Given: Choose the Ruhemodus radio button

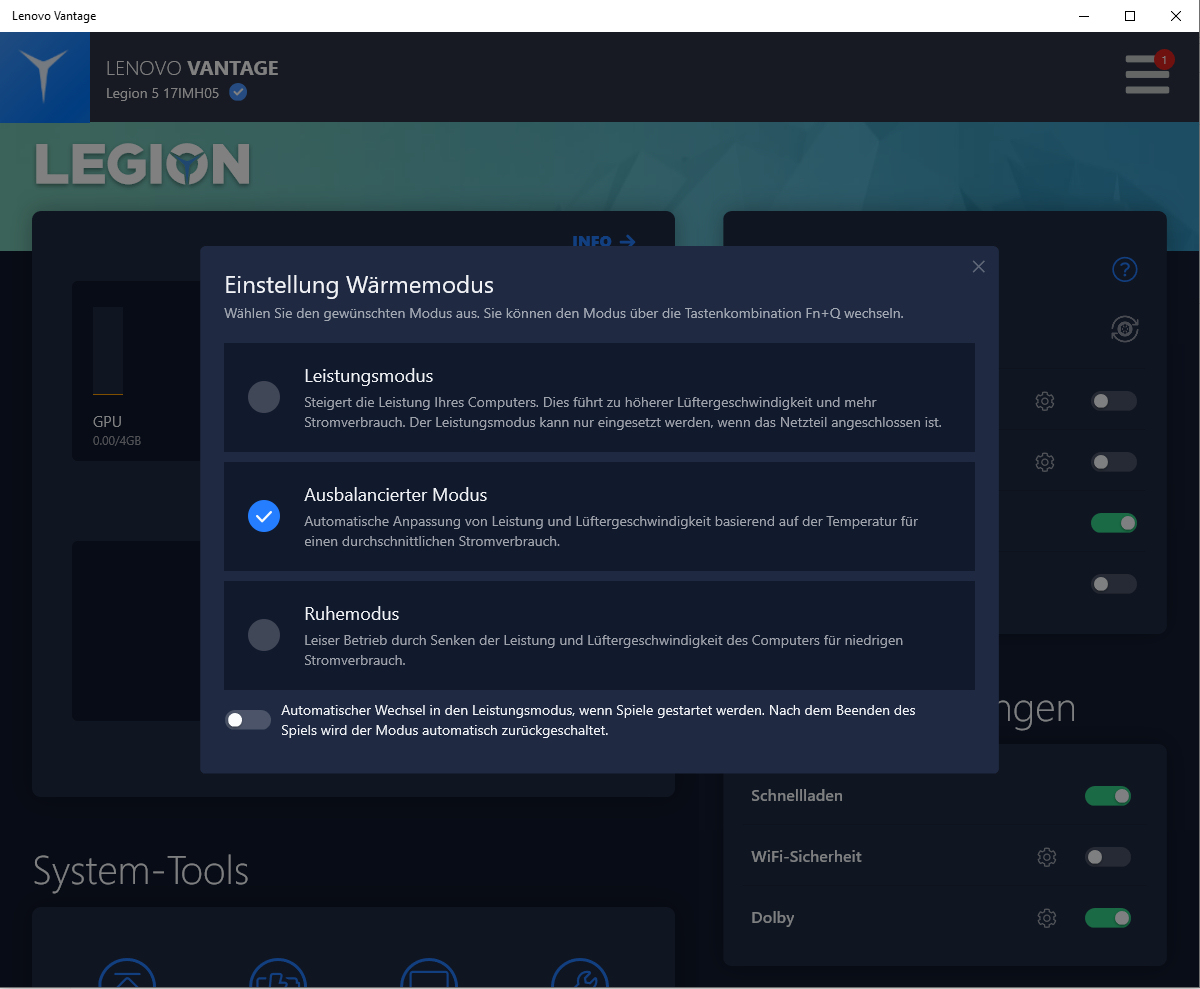Looking at the screenshot, I should tap(264, 635).
